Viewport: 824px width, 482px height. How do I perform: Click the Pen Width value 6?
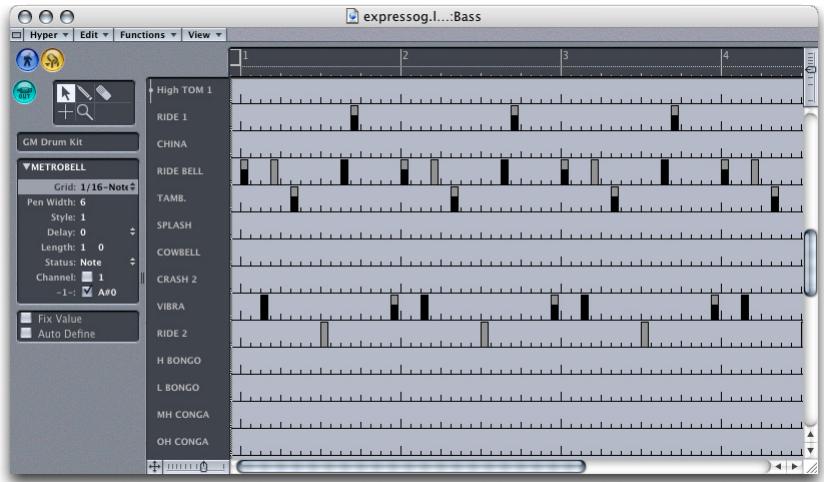[83, 202]
